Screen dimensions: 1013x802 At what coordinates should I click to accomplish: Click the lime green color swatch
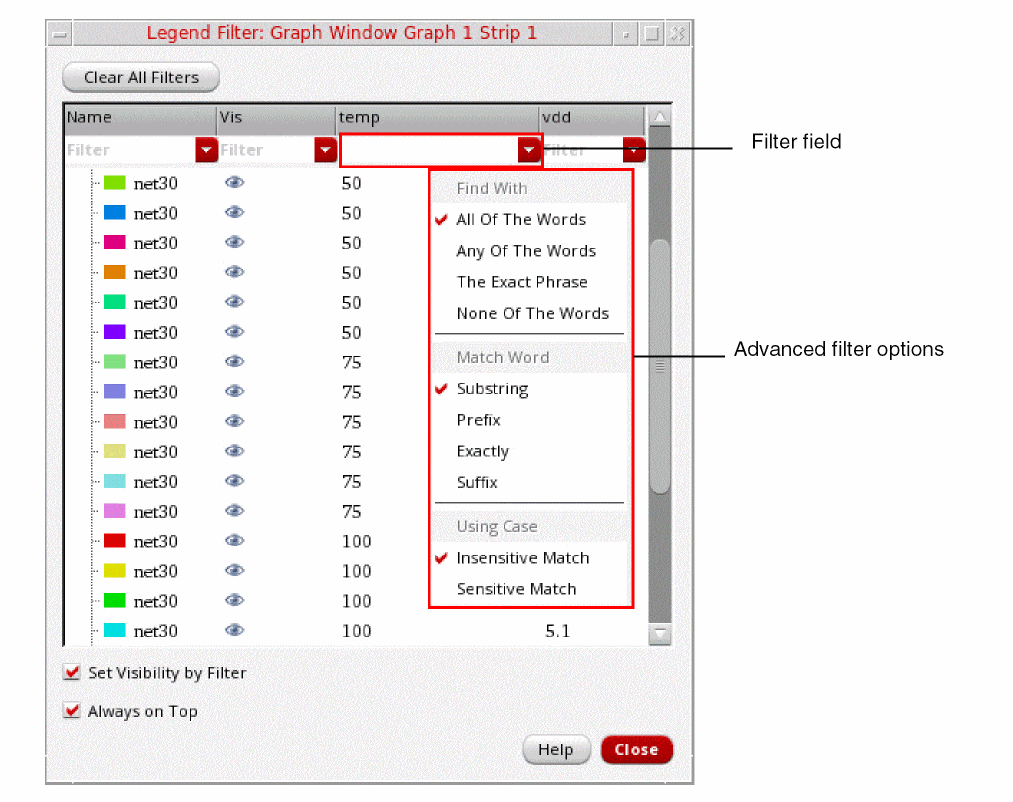(114, 183)
